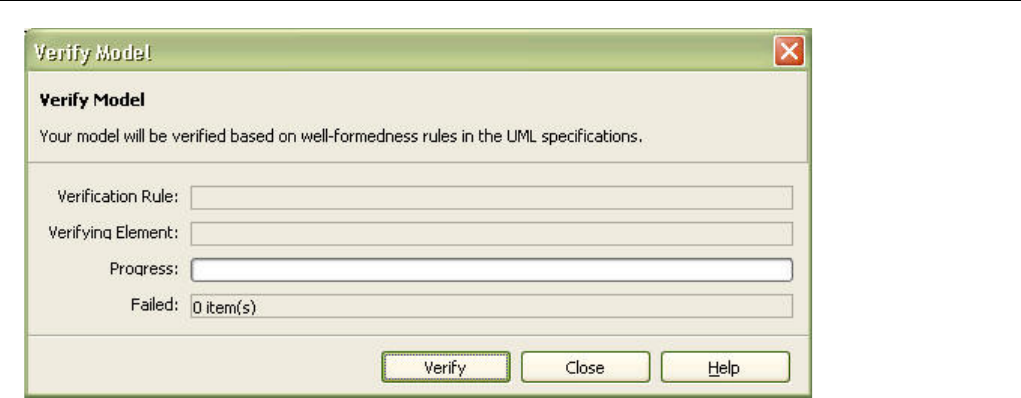The image size is (1021, 398).
Task: Click inside the Verification Rule field
Action: (492, 197)
